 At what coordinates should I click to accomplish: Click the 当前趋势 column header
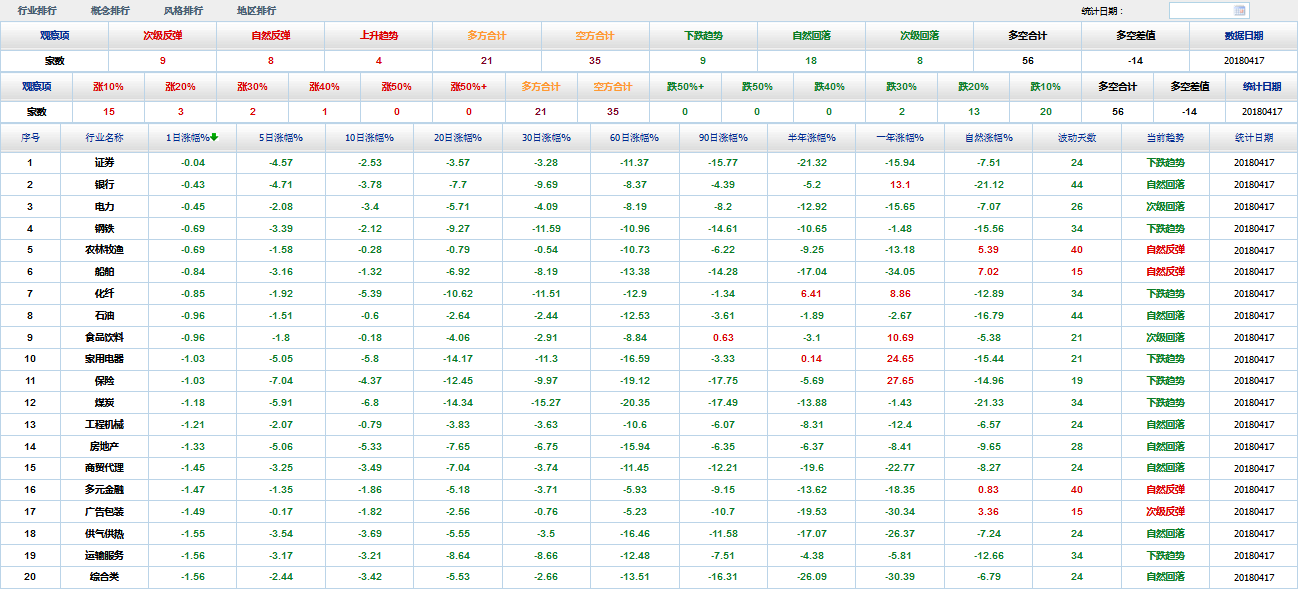pyautogui.click(x=1165, y=137)
